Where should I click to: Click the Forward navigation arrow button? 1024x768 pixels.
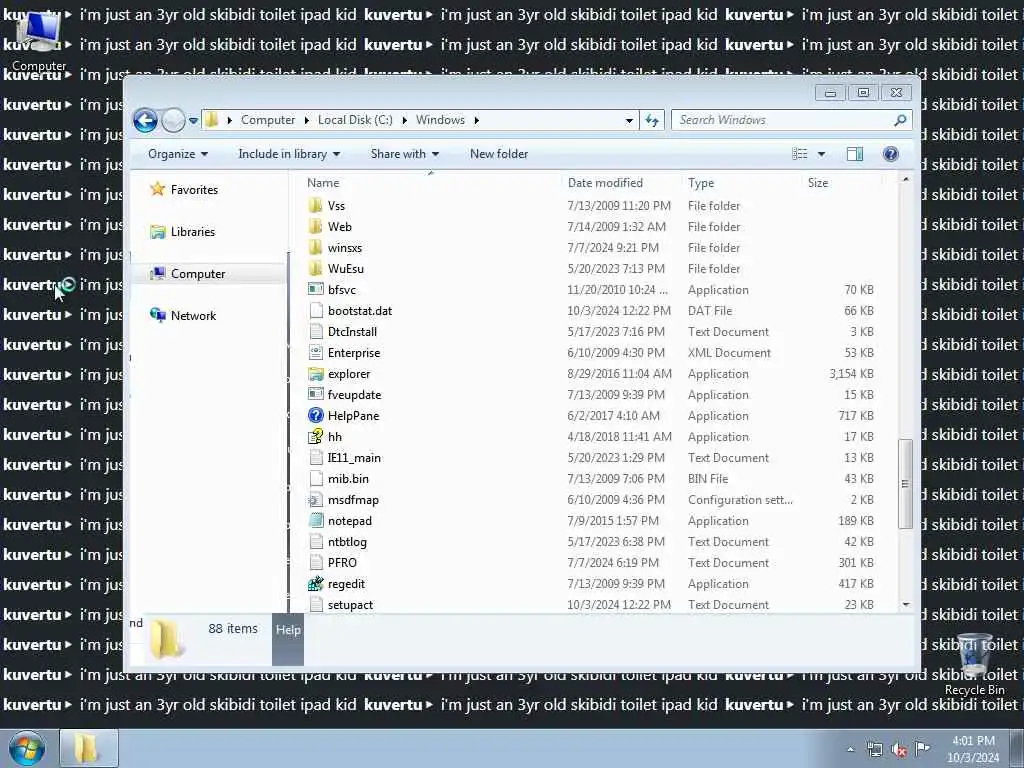173,120
